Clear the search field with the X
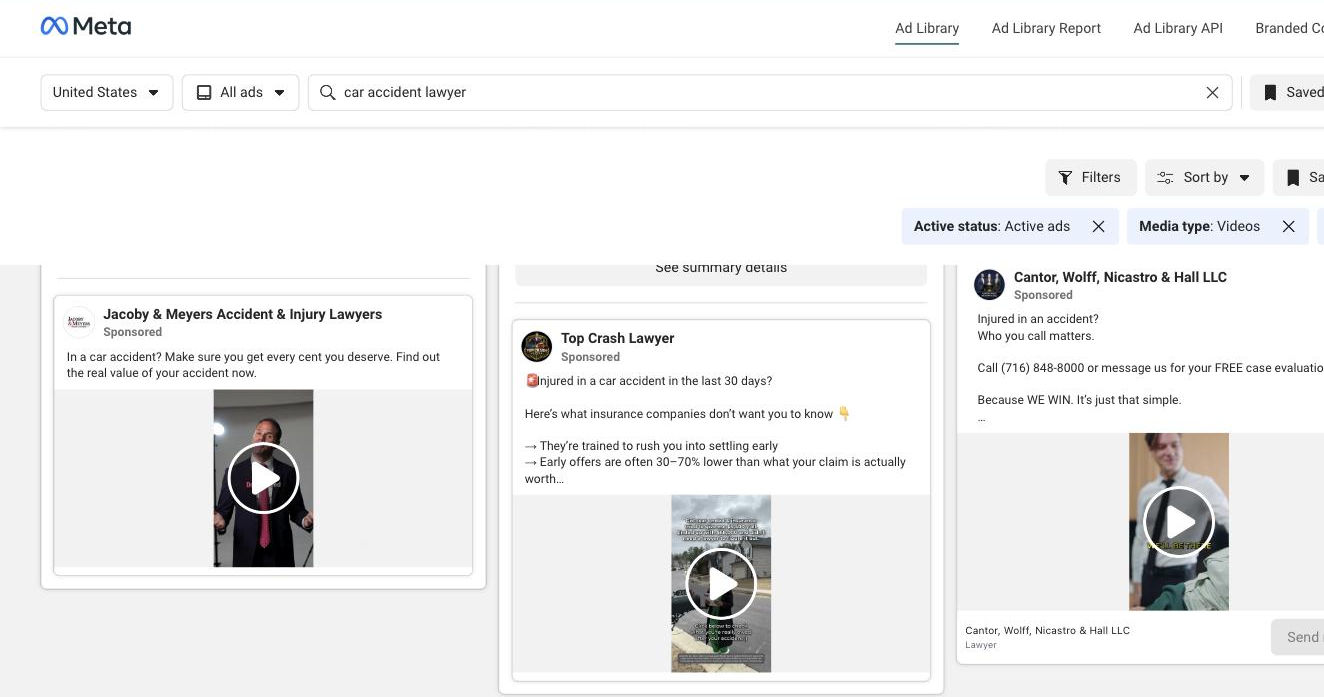Image resolution: width=1324 pixels, height=697 pixels. 1212,92
